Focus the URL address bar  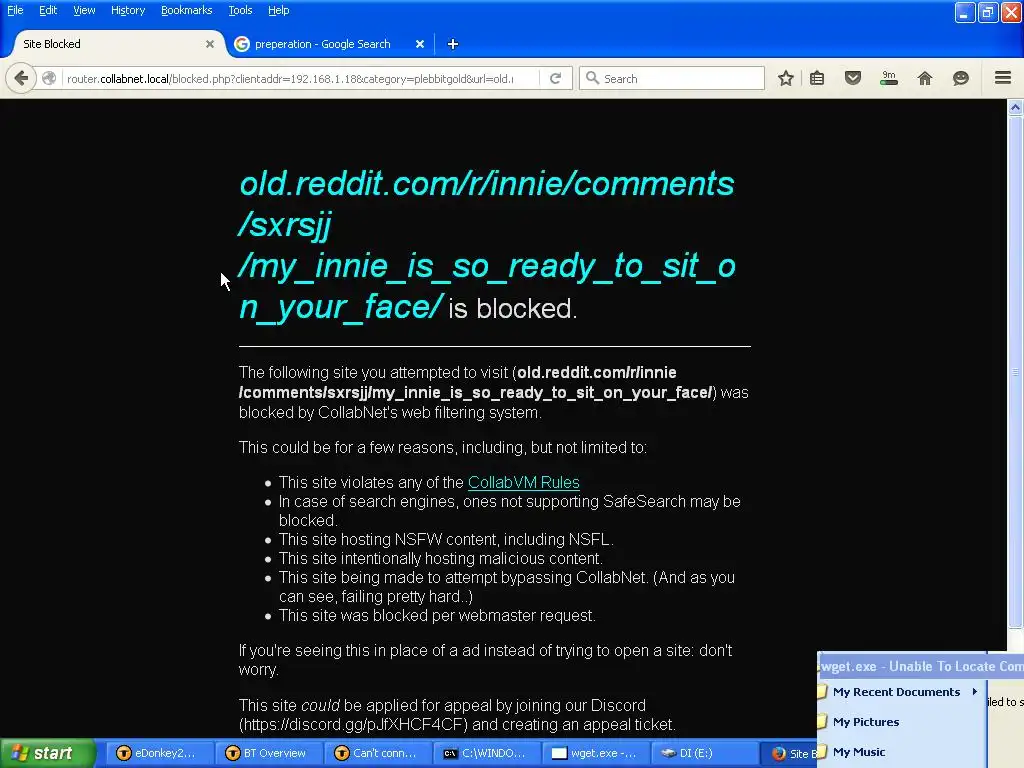coord(290,78)
